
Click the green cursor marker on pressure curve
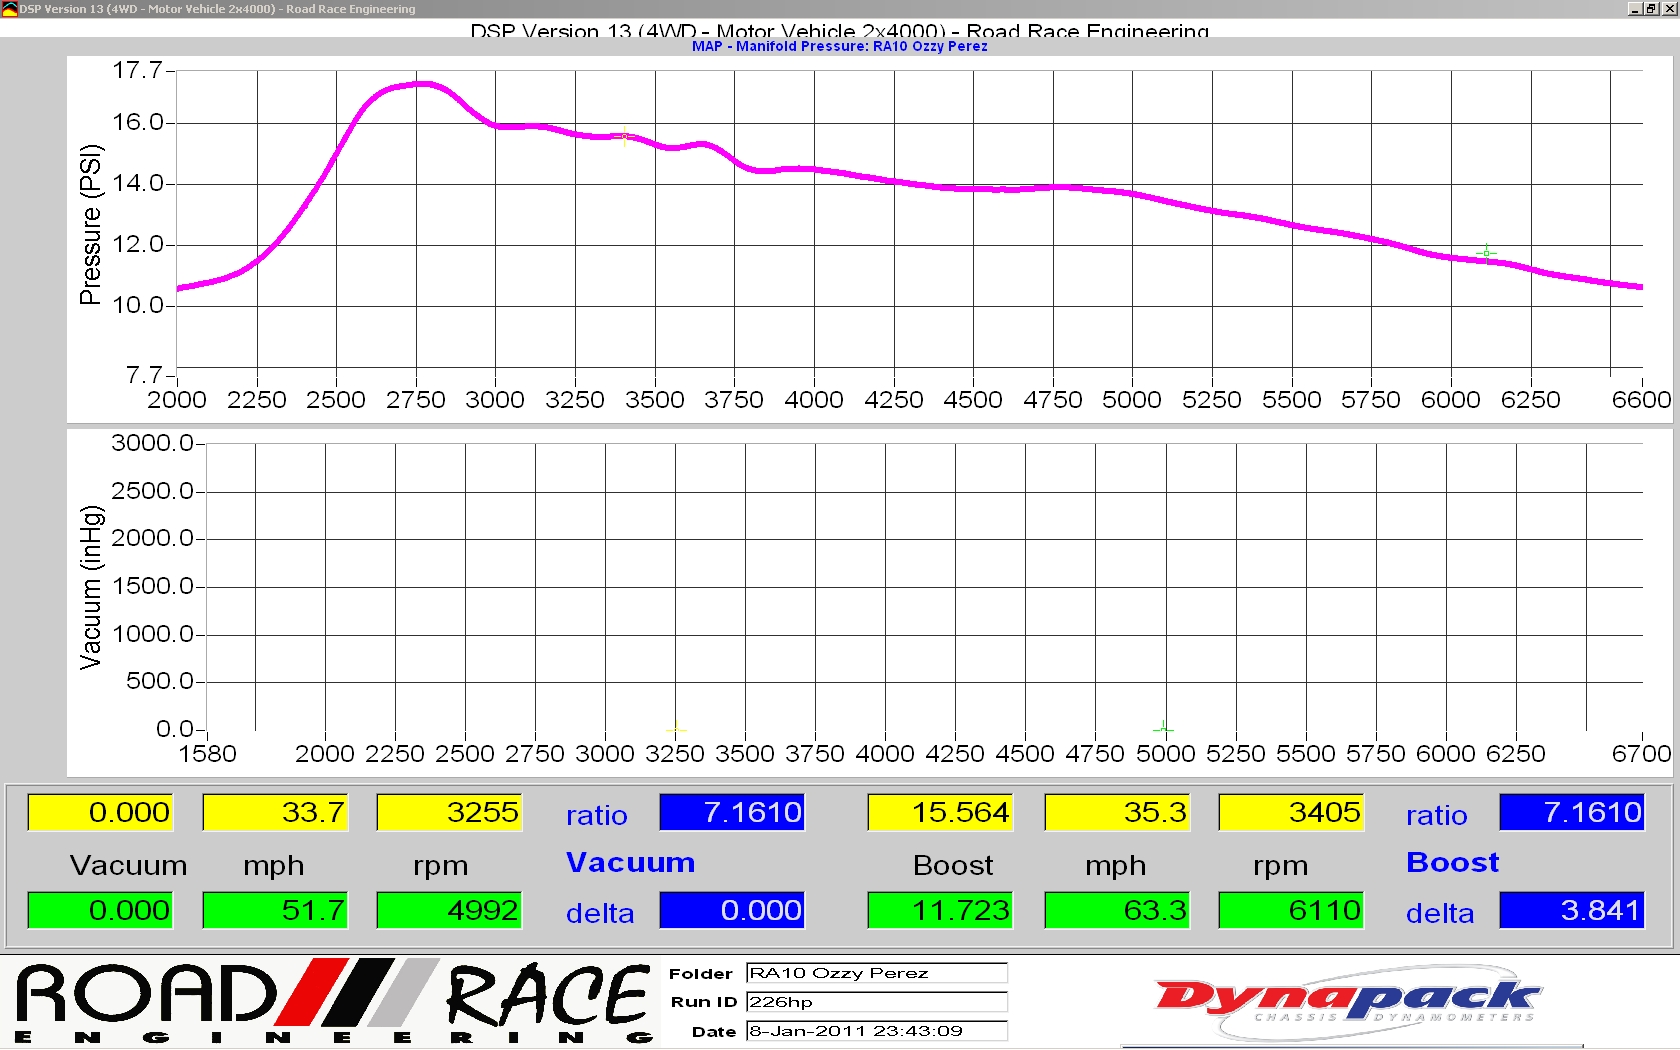(1487, 253)
